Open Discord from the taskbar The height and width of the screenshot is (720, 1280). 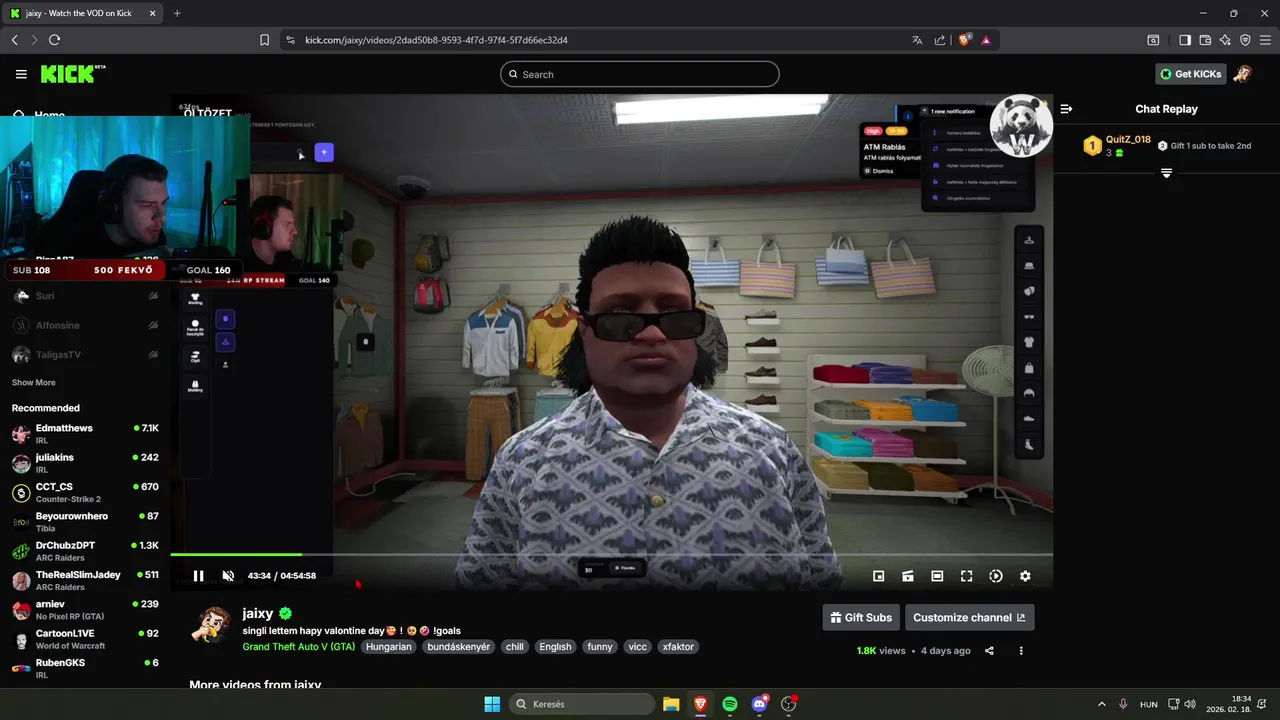pos(760,704)
